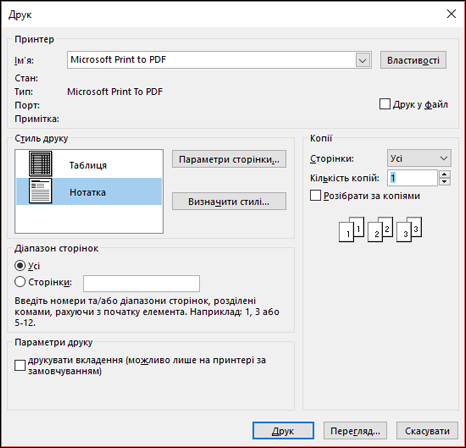Click the collate pages illustration set 3
466x448 pixels.
[409, 229]
